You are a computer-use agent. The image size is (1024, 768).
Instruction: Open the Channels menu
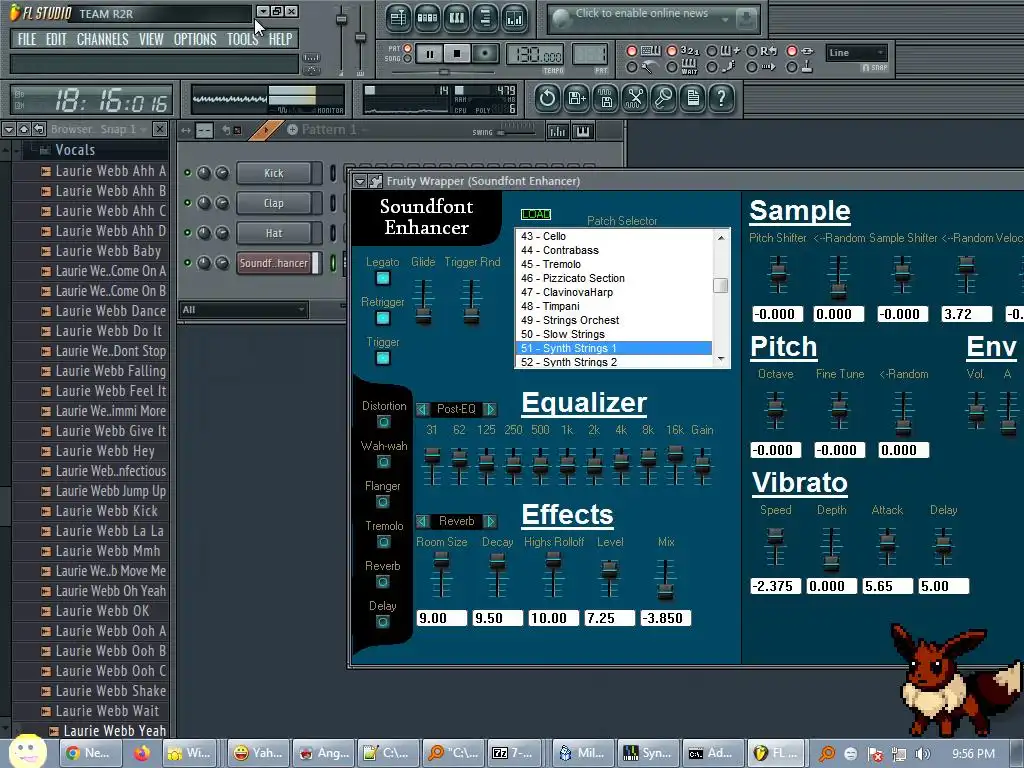[x=103, y=39]
